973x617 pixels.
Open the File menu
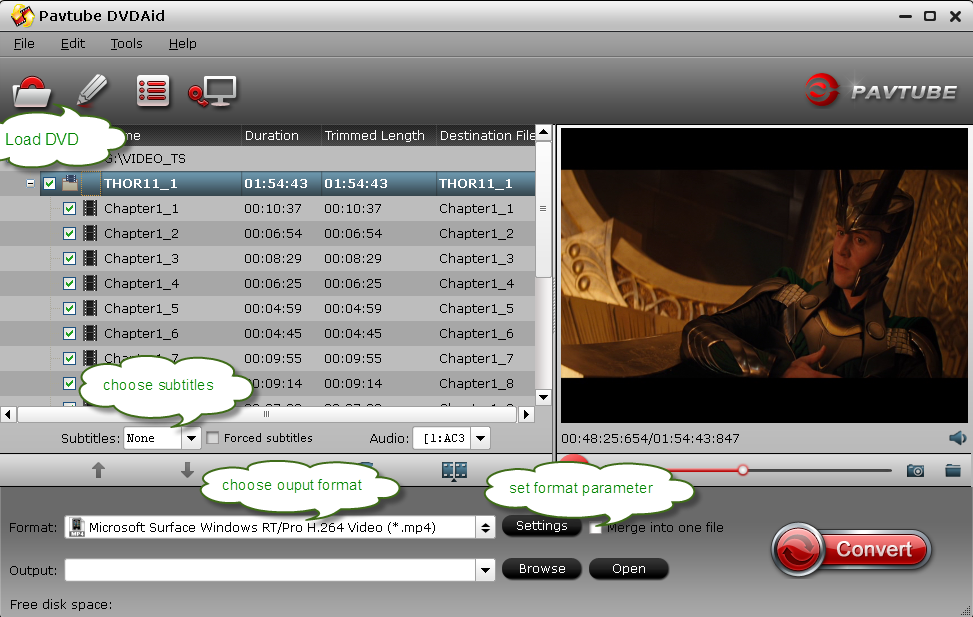coord(24,43)
